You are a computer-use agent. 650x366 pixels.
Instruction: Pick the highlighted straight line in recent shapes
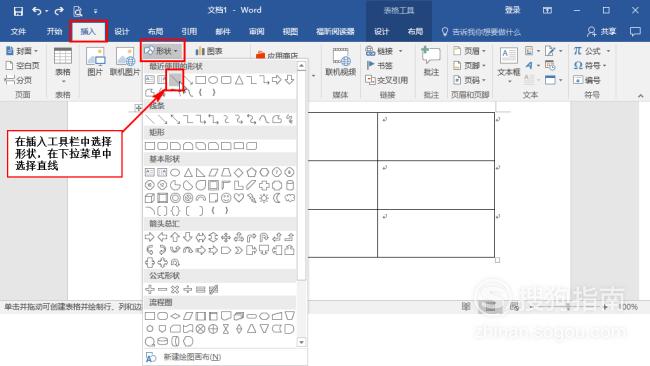click(x=175, y=80)
